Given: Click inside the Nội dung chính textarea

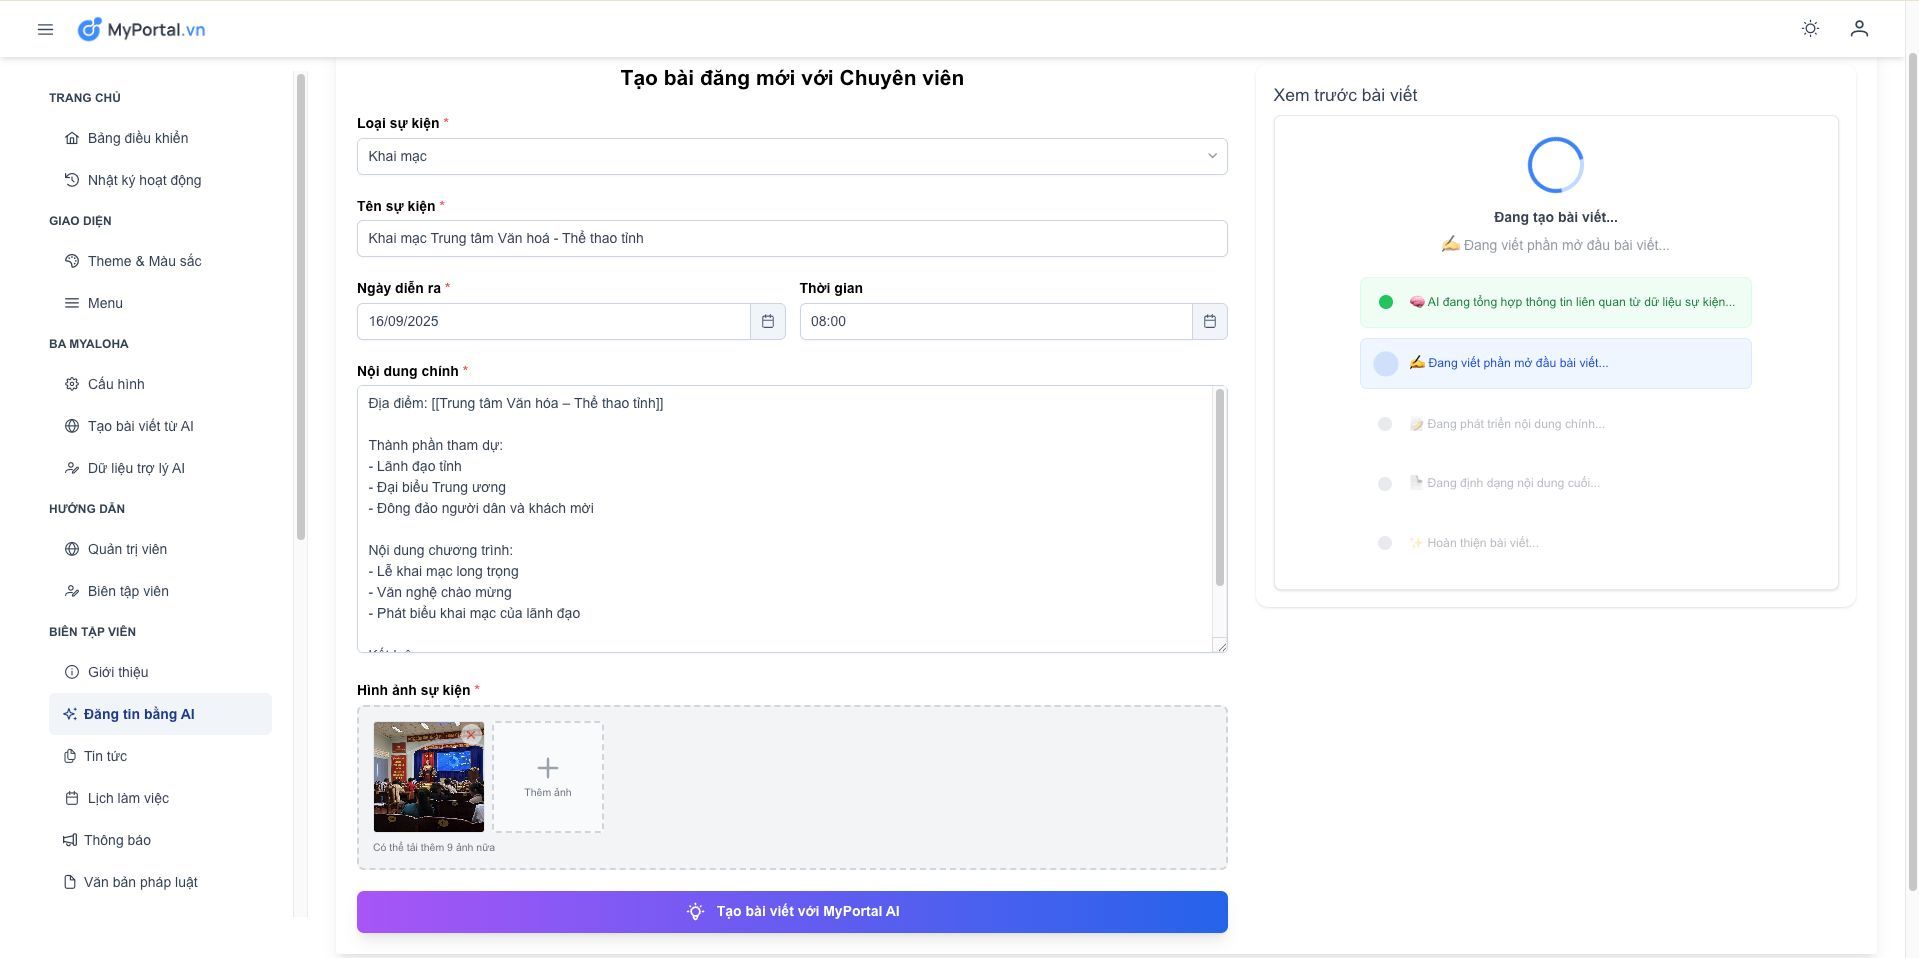Looking at the screenshot, I should 780,520.
